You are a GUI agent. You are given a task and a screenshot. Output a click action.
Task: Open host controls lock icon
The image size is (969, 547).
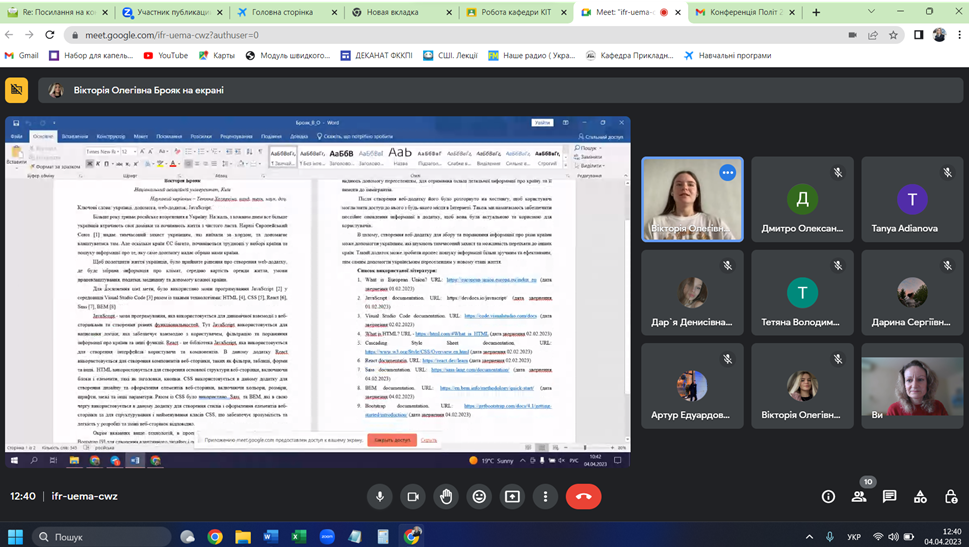(951, 496)
